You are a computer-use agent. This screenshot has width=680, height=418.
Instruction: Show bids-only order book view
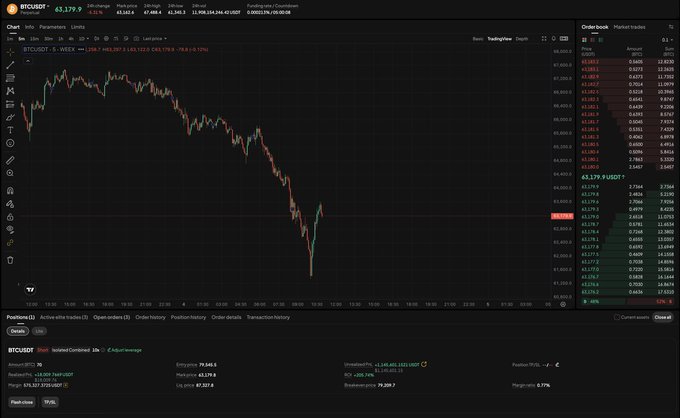(601, 40)
